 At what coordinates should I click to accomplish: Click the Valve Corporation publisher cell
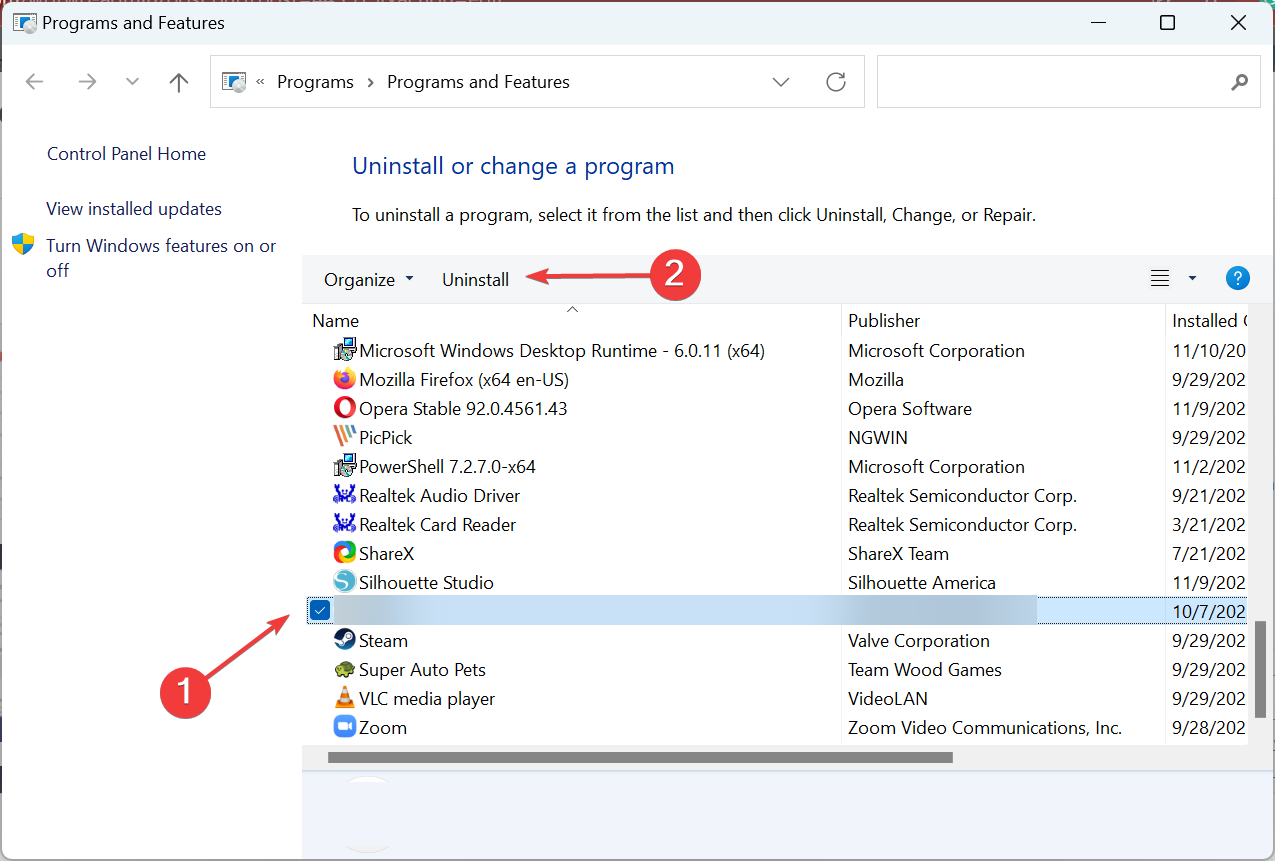click(x=919, y=641)
